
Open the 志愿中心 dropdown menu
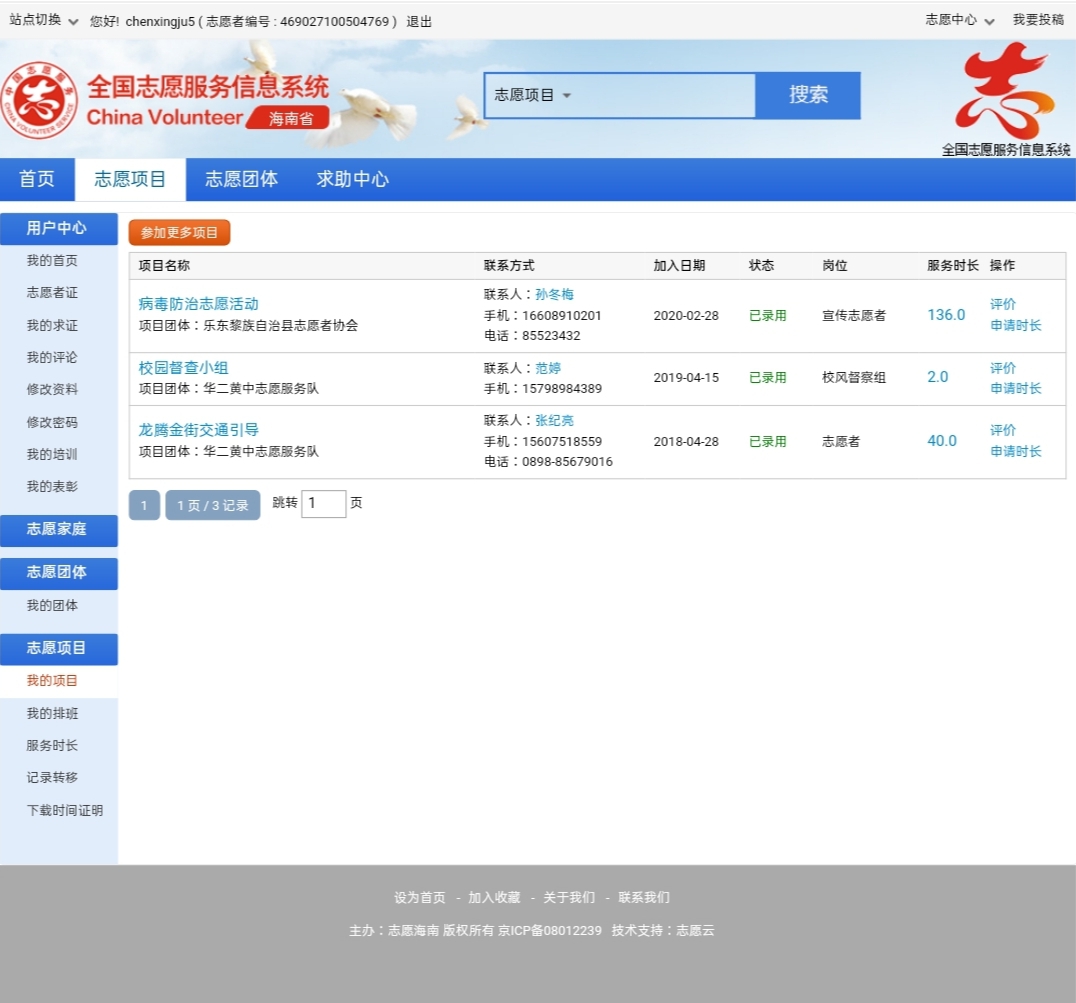[960, 20]
